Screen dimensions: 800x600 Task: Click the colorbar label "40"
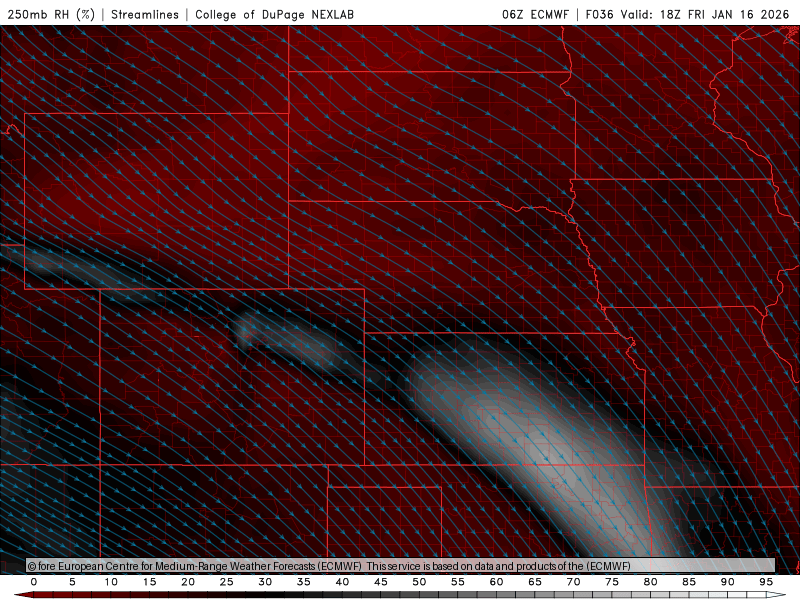pyautogui.click(x=342, y=582)
